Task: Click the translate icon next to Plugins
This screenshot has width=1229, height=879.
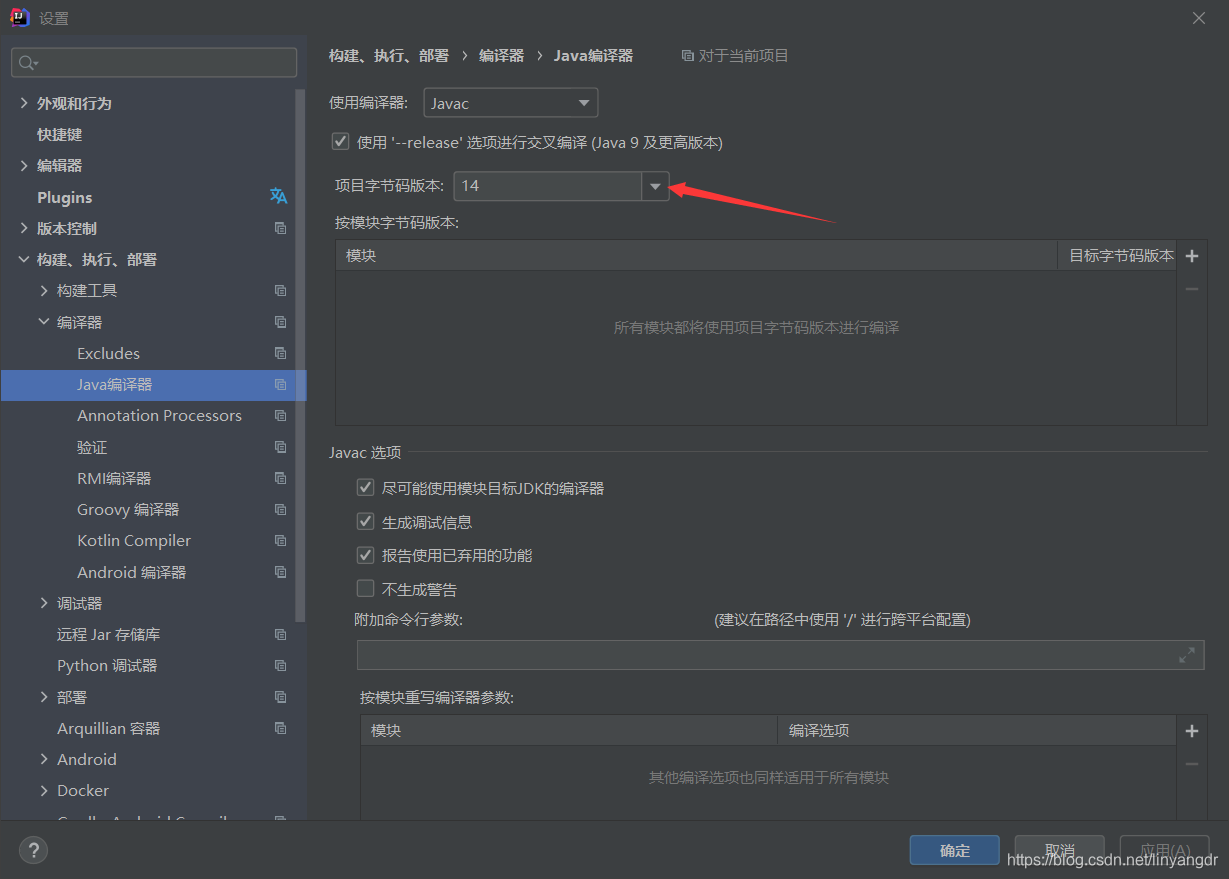Action: (279, 197)
